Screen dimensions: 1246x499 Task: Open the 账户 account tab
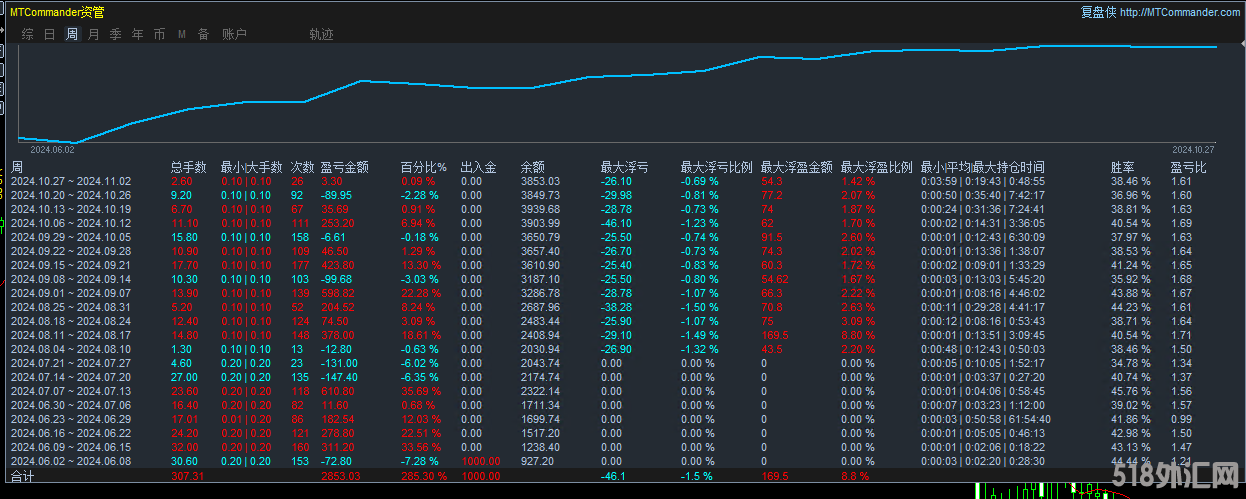(234, 34)
